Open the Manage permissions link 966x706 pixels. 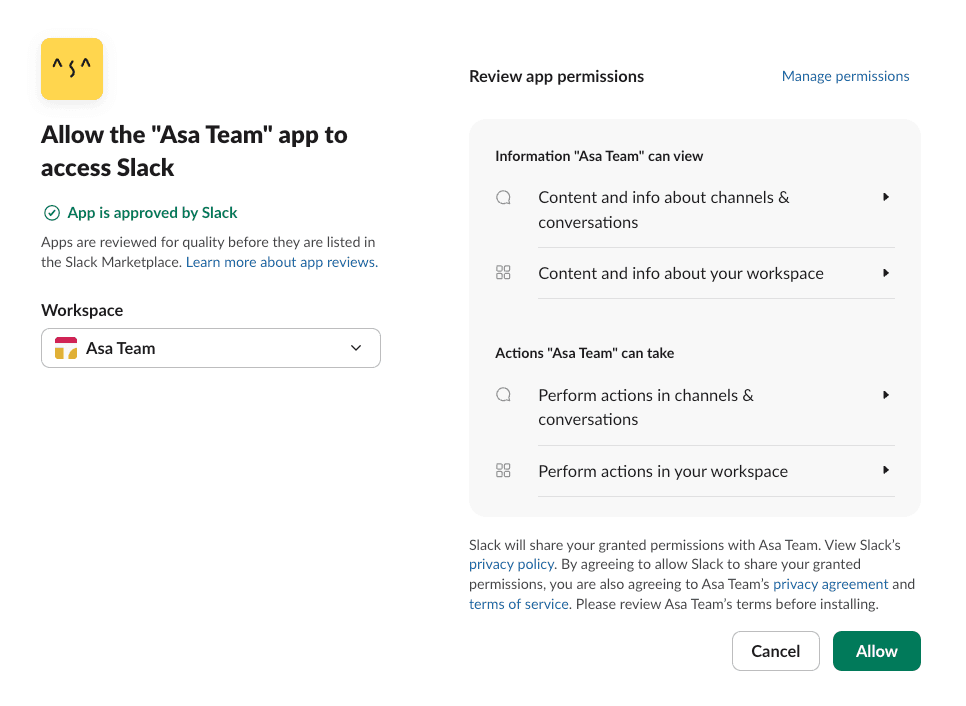coord(845,76)
